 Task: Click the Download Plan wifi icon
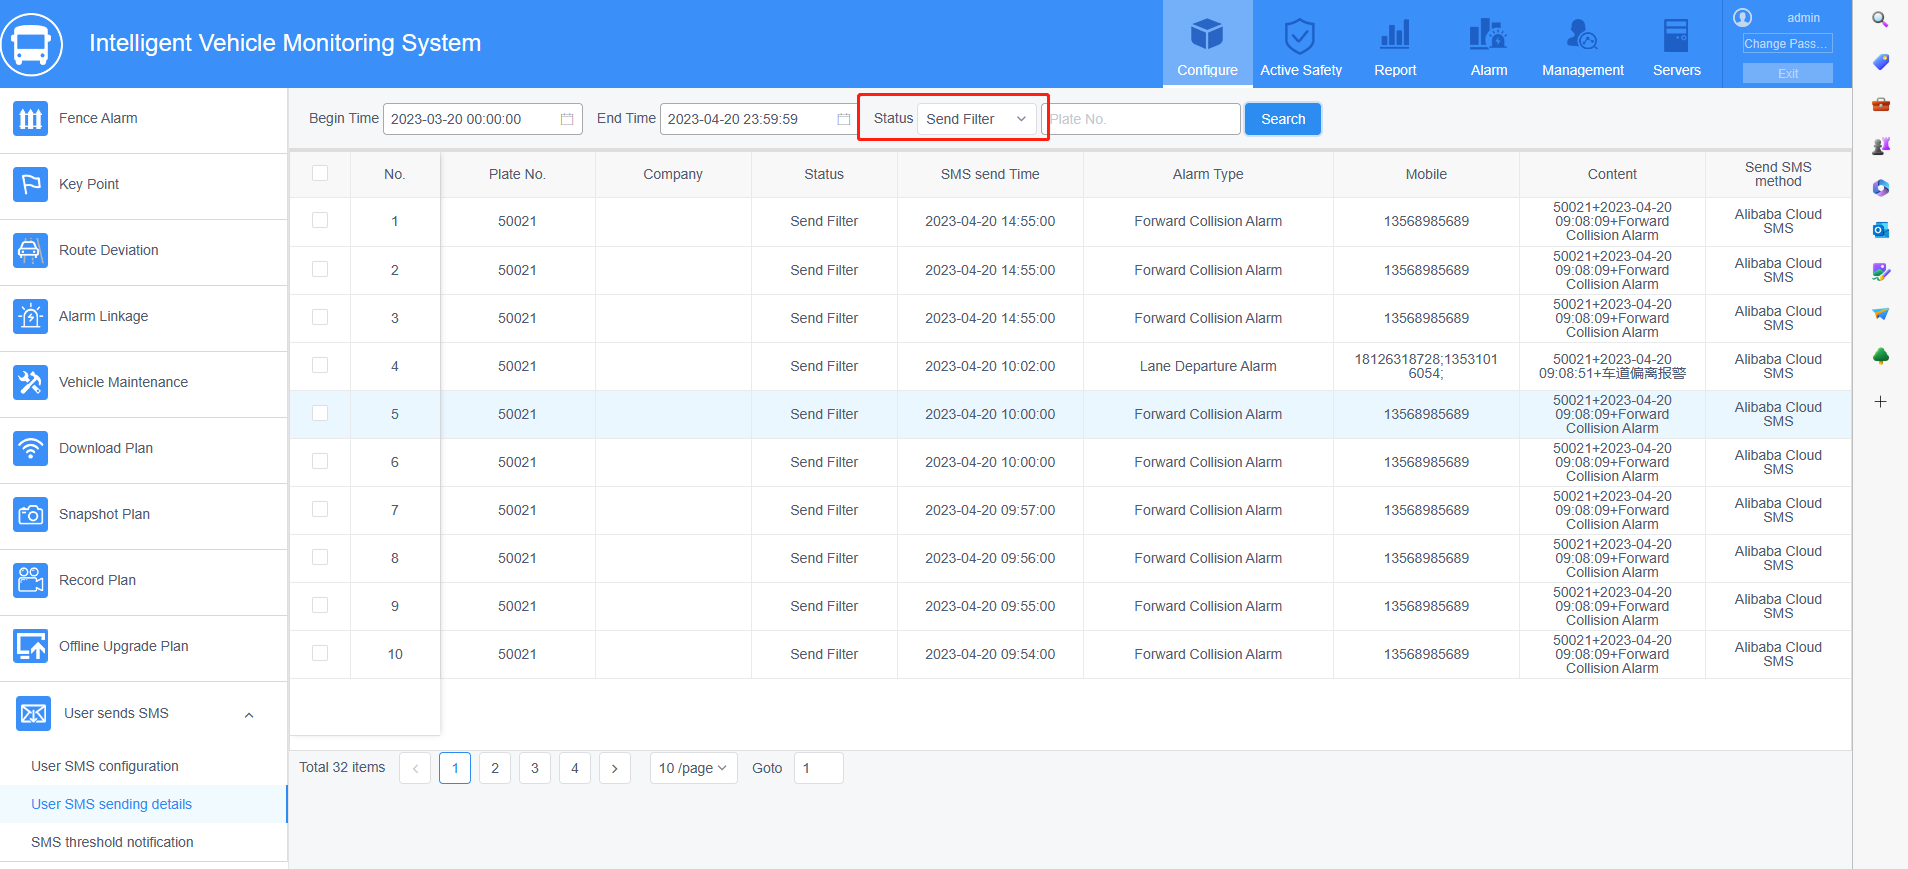tap(31, 449)
